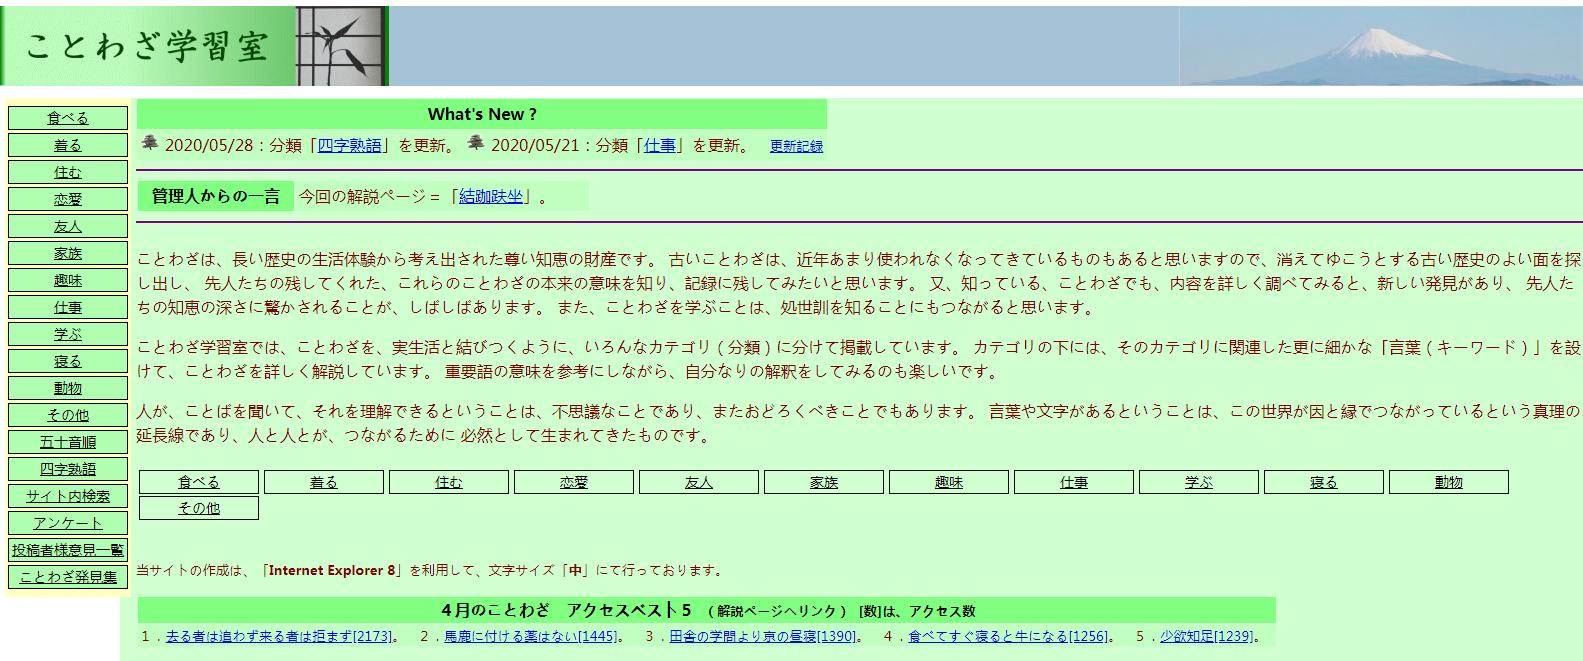The width and height of the screenshot is (1583, 661).
Task: Open ことわざ発見集 in the sidebar
Action: 68,577
